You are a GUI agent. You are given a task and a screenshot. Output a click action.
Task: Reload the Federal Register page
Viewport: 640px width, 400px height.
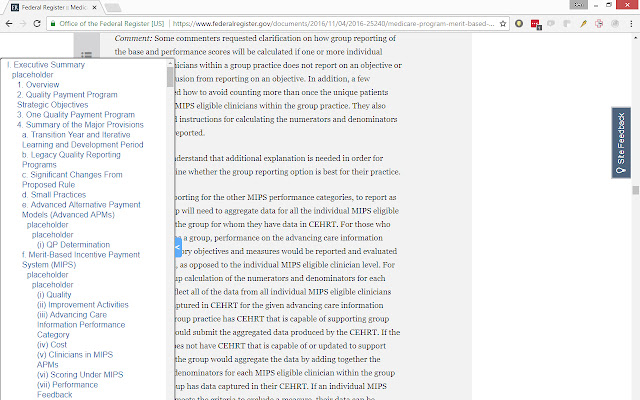pyautogui.click(x=37, y=24)
